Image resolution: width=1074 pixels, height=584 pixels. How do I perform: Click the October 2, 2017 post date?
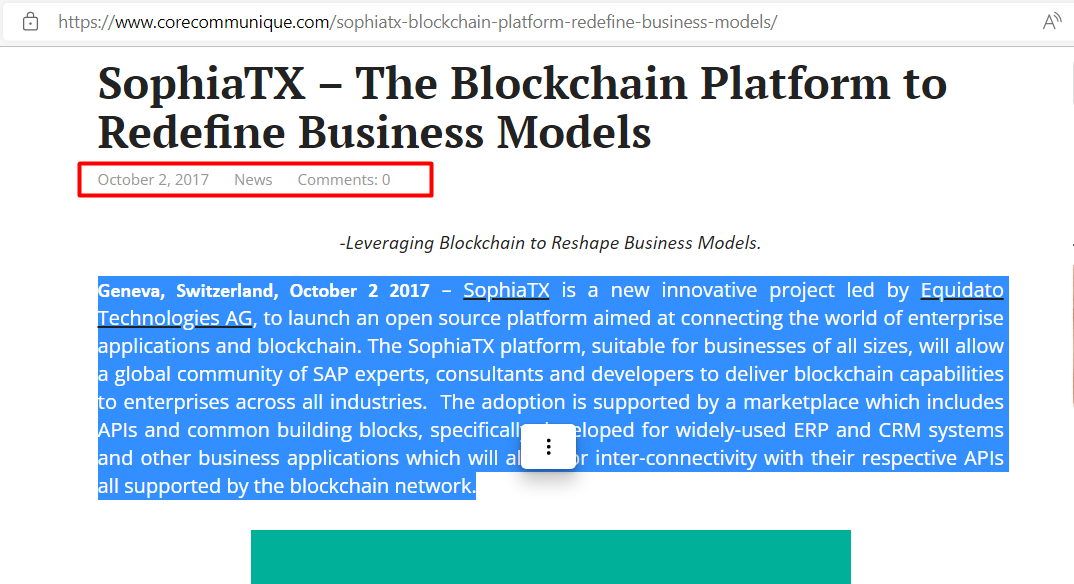click(153, 180)
